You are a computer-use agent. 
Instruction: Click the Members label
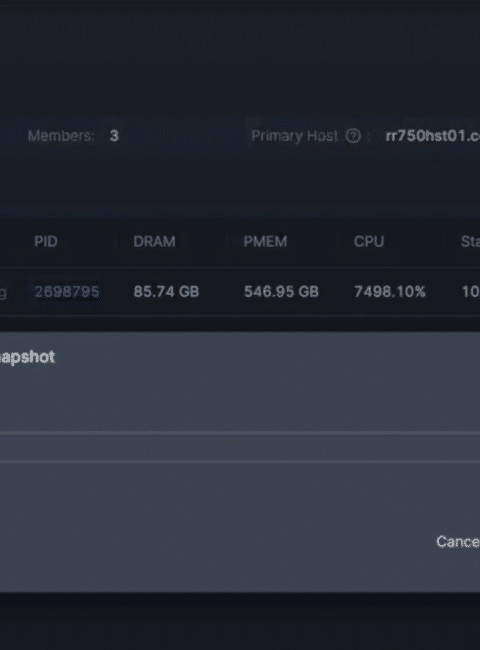[x=61, y=136]
